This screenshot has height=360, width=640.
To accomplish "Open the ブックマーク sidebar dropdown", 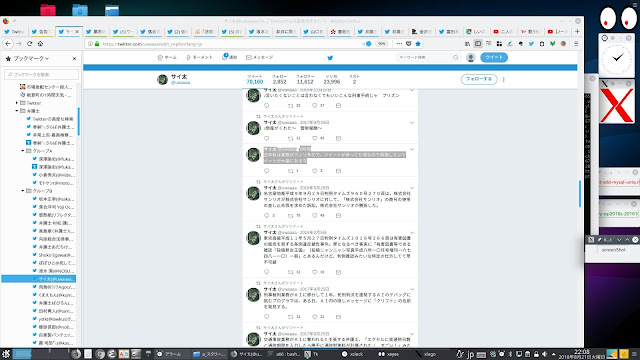I will 31,59.
